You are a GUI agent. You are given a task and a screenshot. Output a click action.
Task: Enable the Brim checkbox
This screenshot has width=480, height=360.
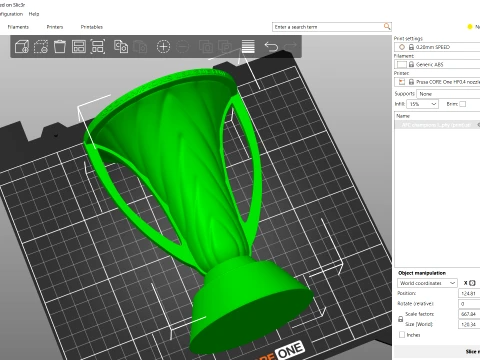coord(463,104)
